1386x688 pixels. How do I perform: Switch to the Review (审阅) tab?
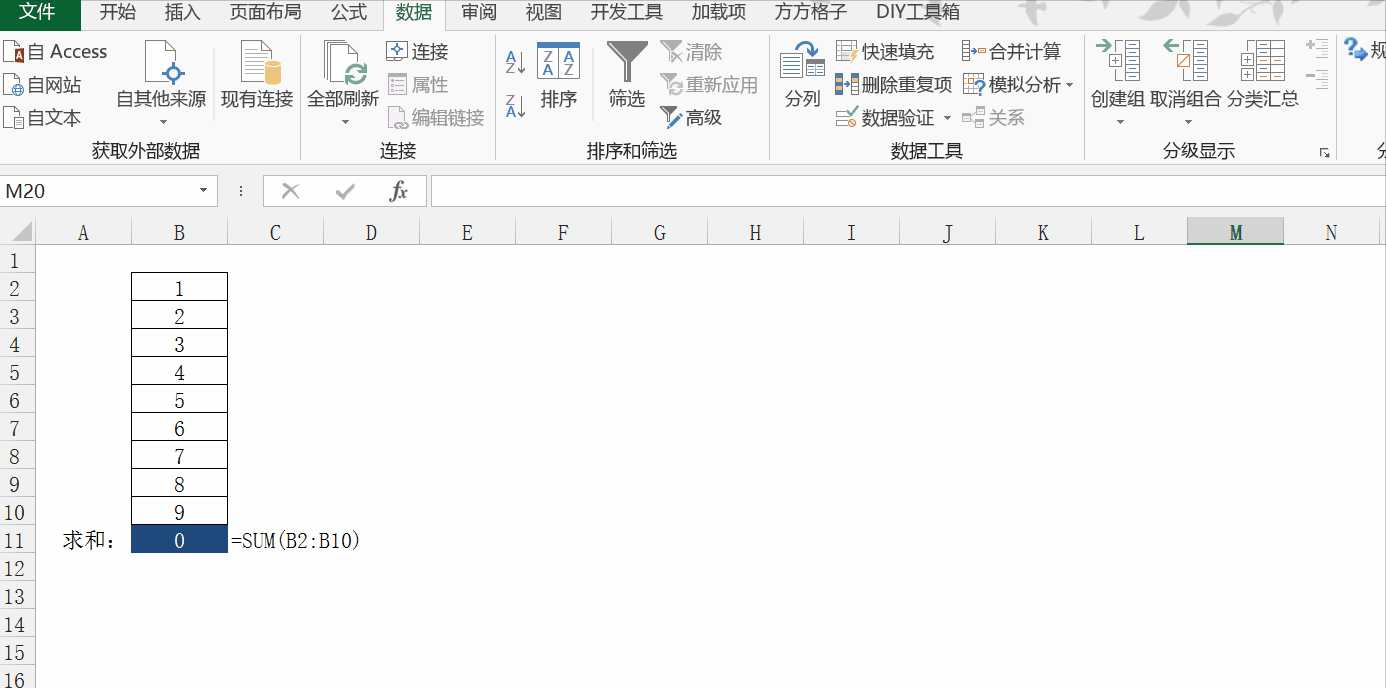(x=479, y=13)
